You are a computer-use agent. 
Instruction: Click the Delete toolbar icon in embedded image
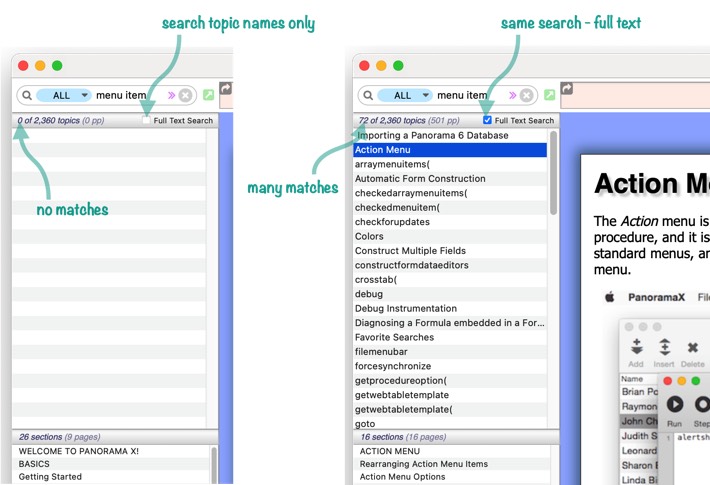coord(692,353)
